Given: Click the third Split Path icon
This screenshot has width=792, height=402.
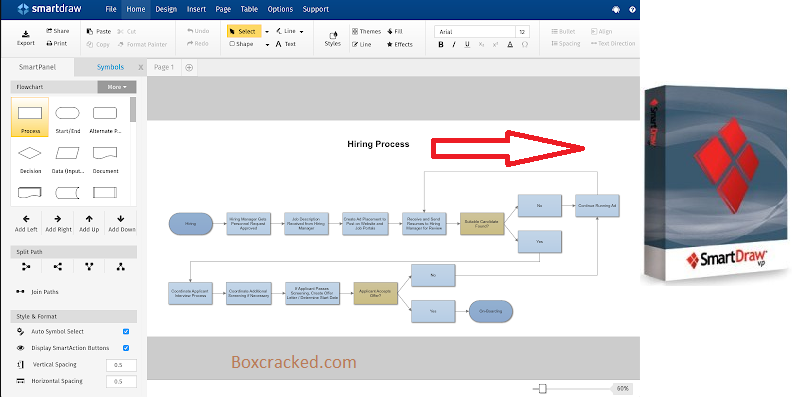Looking at the screenshot, I should pyautogui.click(x=89, y=267).
